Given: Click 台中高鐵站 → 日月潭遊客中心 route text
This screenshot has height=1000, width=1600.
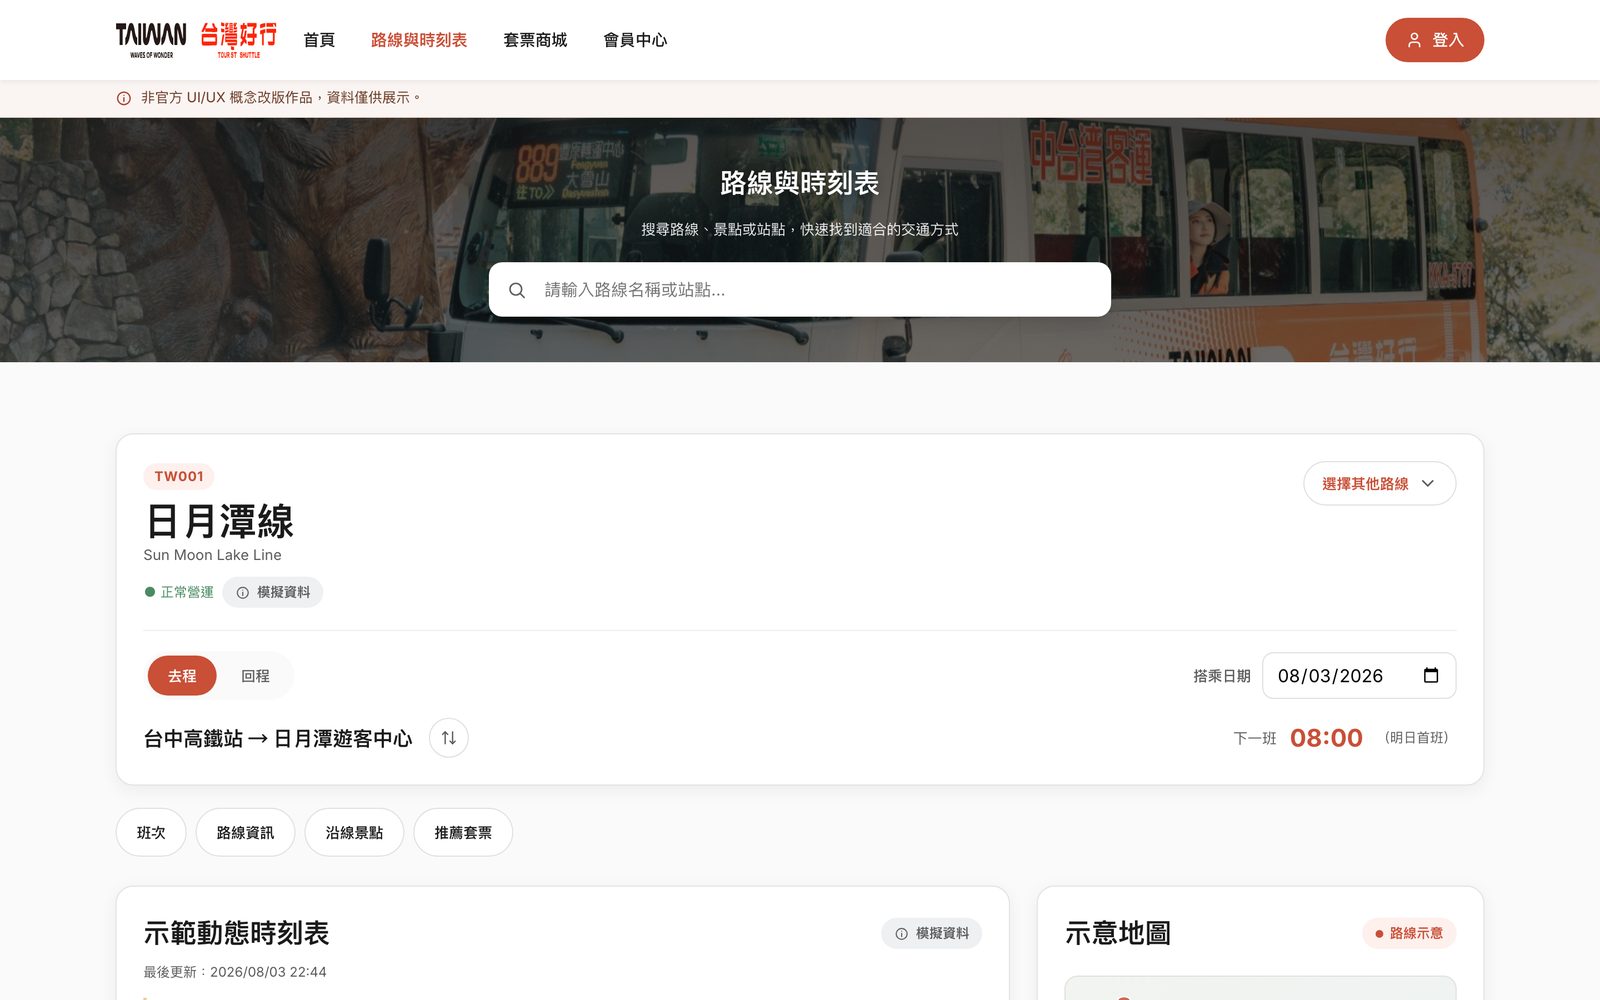Looking at the screenshot, I should pos(278,739).
